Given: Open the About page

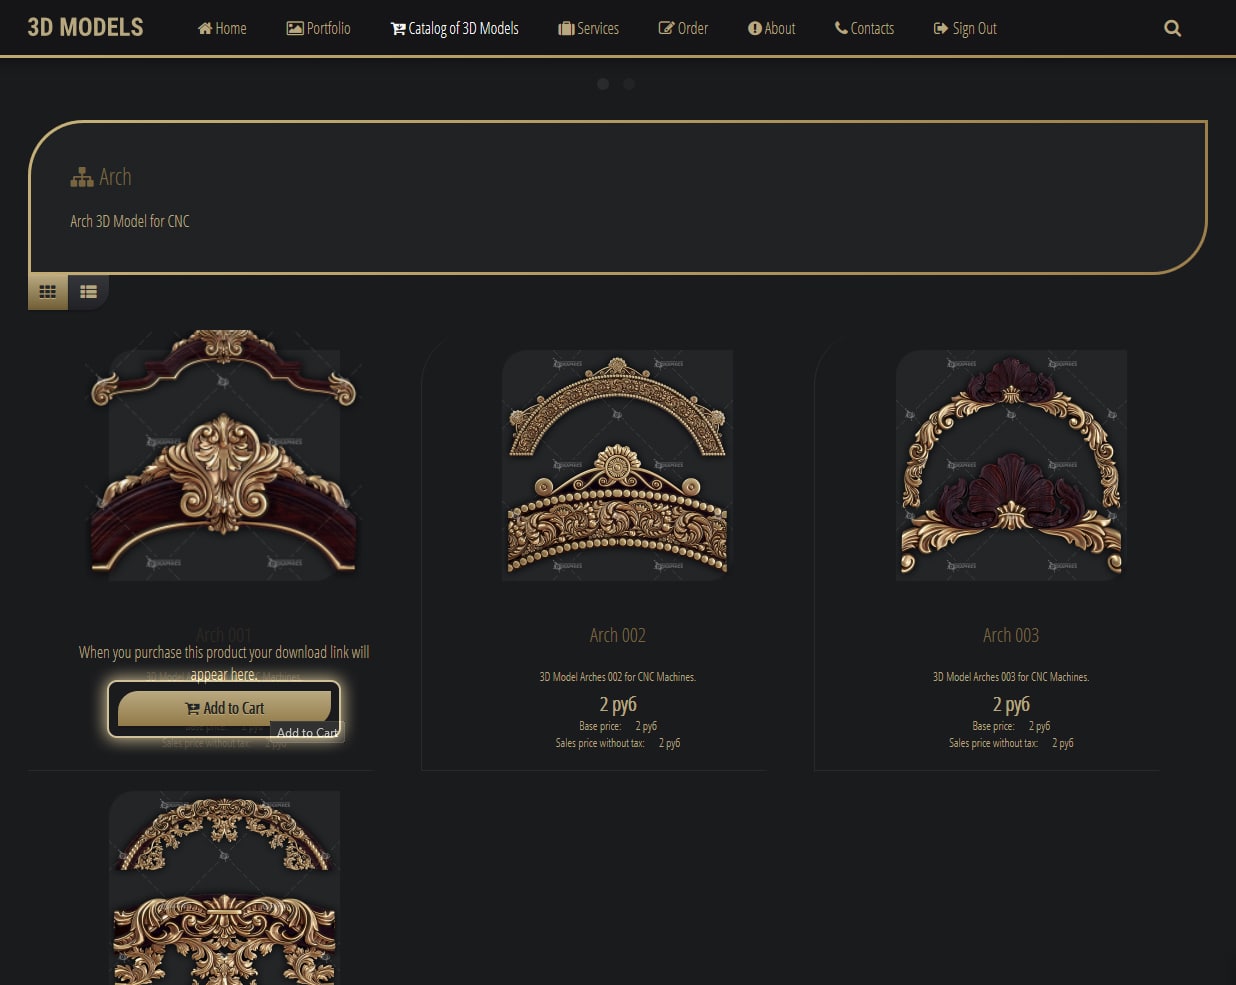Looking at the screenshot, I should tap(771, 29).
